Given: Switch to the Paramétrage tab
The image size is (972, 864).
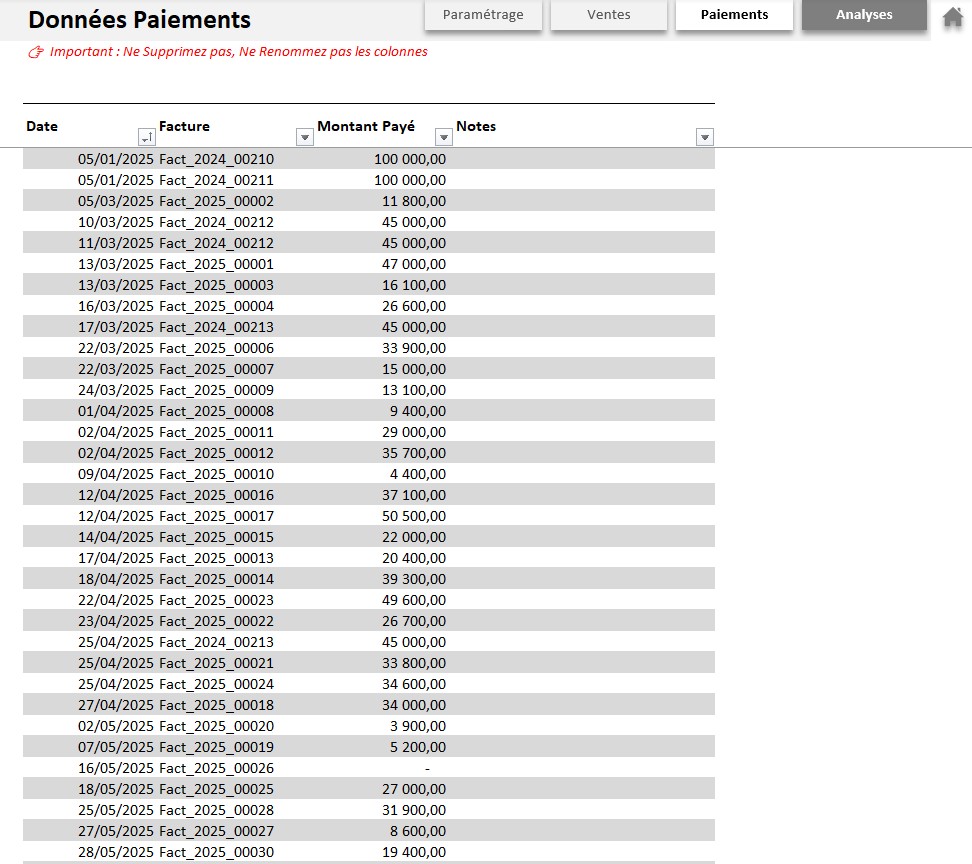Looking at the screenshot, I should pyautogui.click(x=483, y=15).
